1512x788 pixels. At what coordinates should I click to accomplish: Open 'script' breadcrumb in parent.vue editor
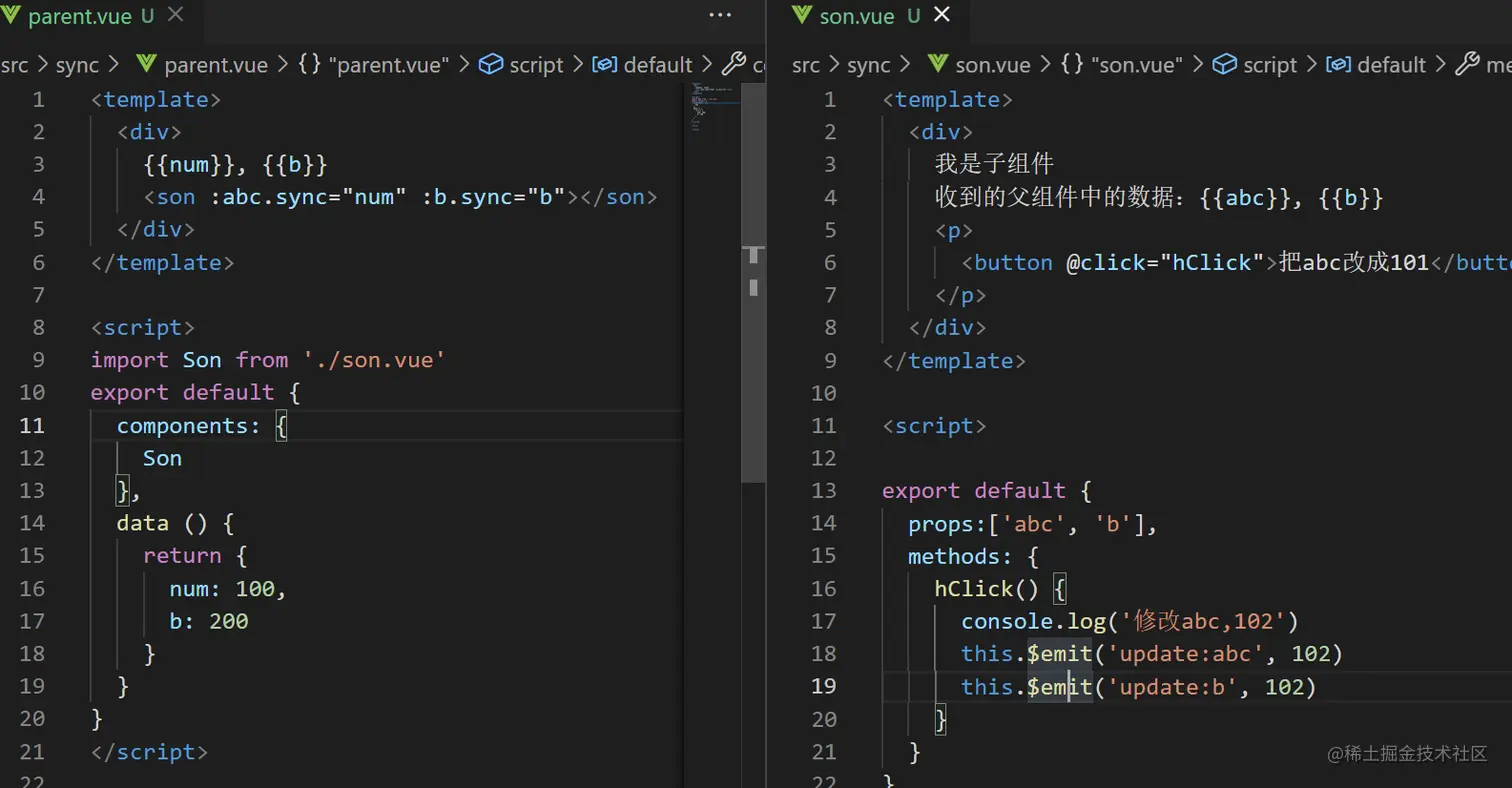tap(522, 65)
